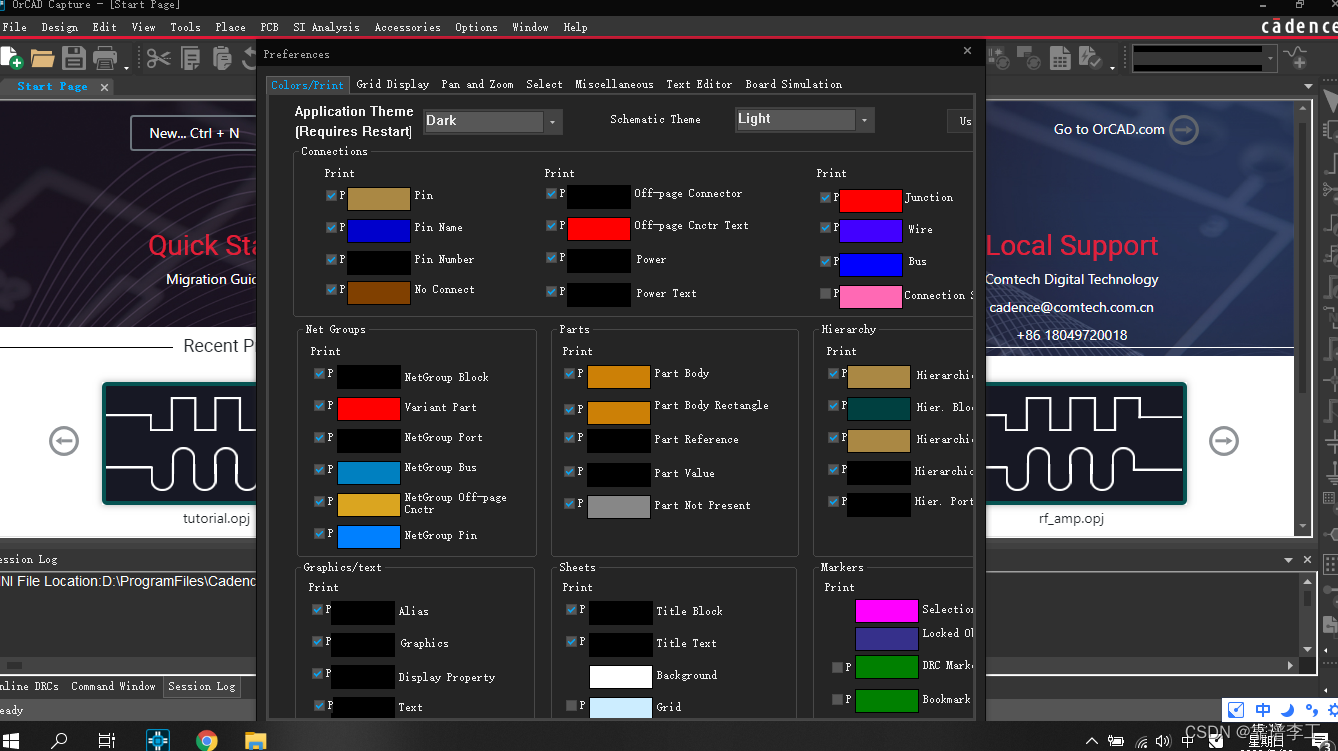Switch to the Grid Display tab
Viewport: 1338px width, 751px height.
pyautogui.click(x=393, y=84)
